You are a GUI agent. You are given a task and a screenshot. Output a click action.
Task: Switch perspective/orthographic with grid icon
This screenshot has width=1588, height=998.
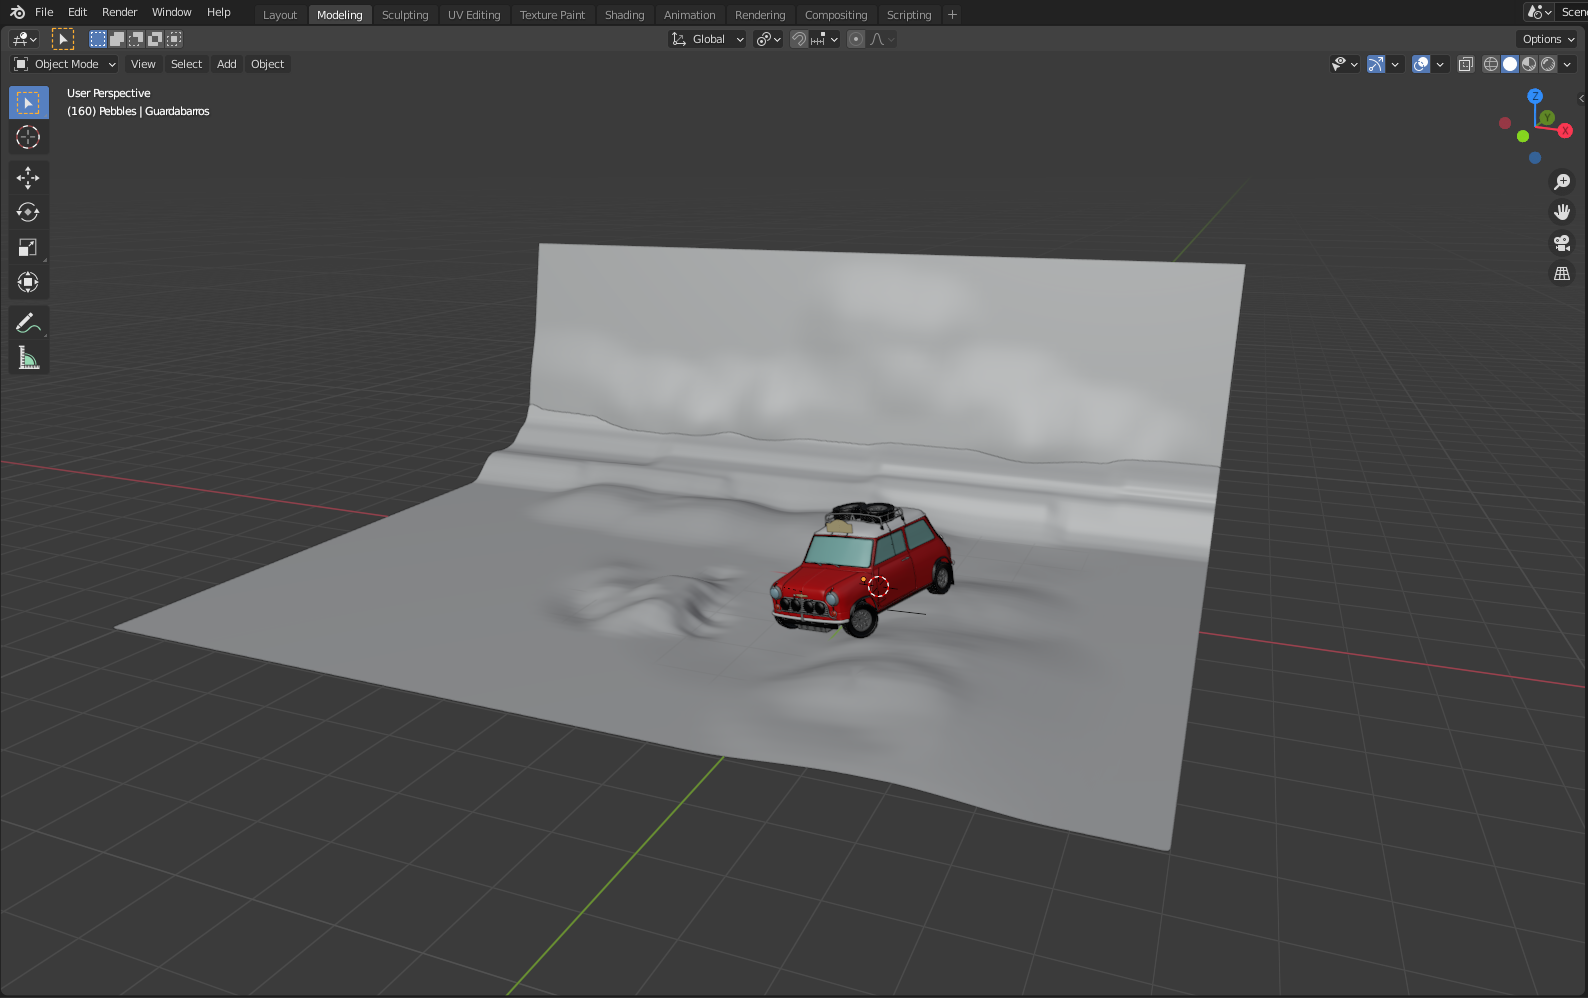point(1562,274)
